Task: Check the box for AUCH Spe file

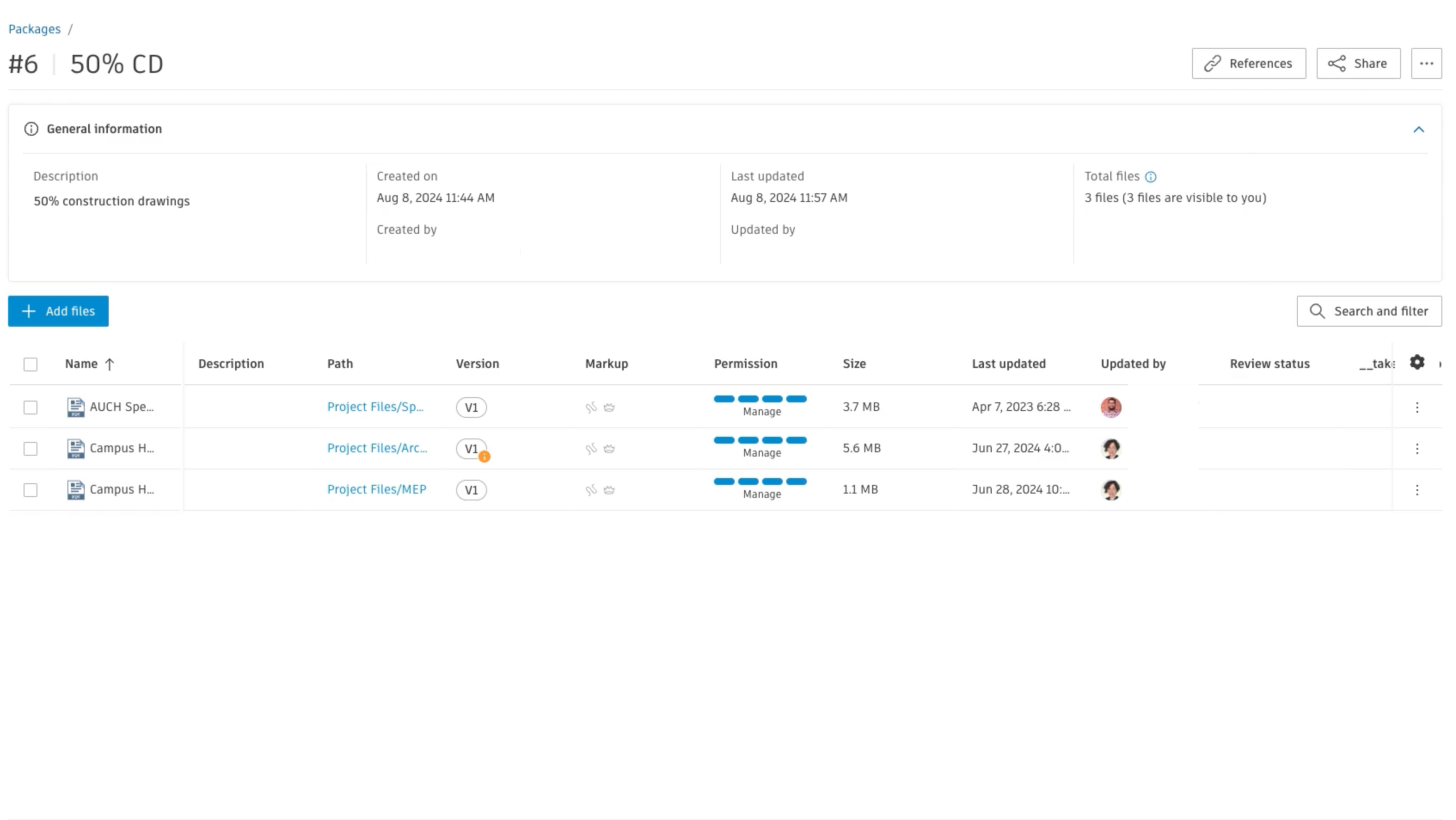Action: 30,407
